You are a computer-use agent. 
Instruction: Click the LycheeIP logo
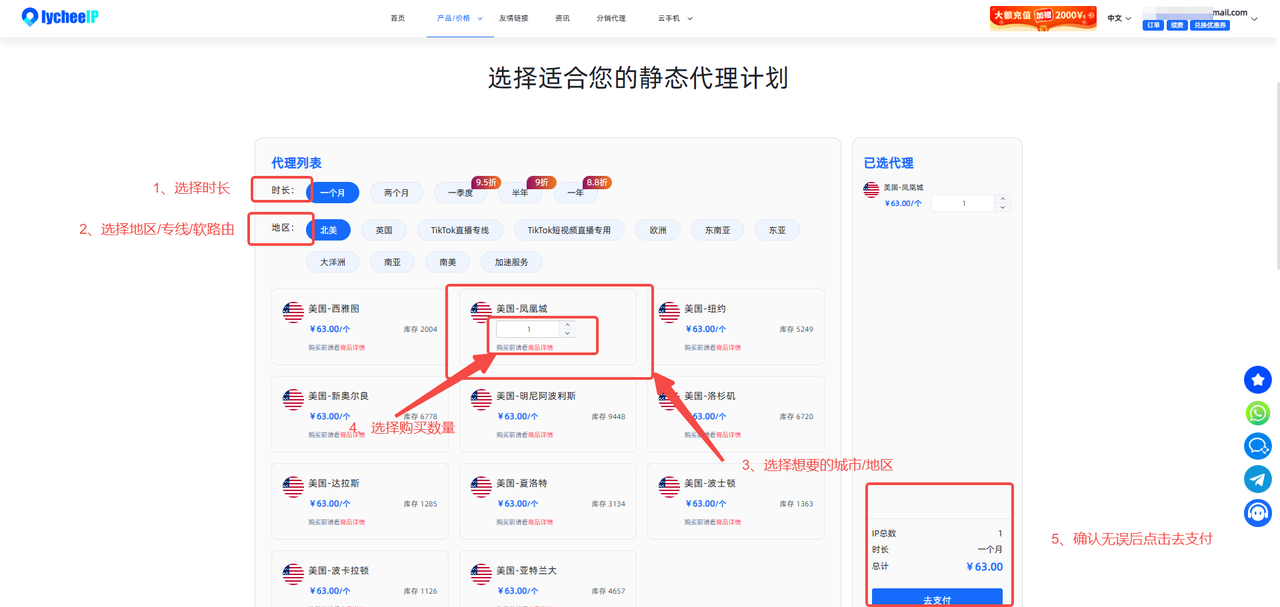click(60, 17)
